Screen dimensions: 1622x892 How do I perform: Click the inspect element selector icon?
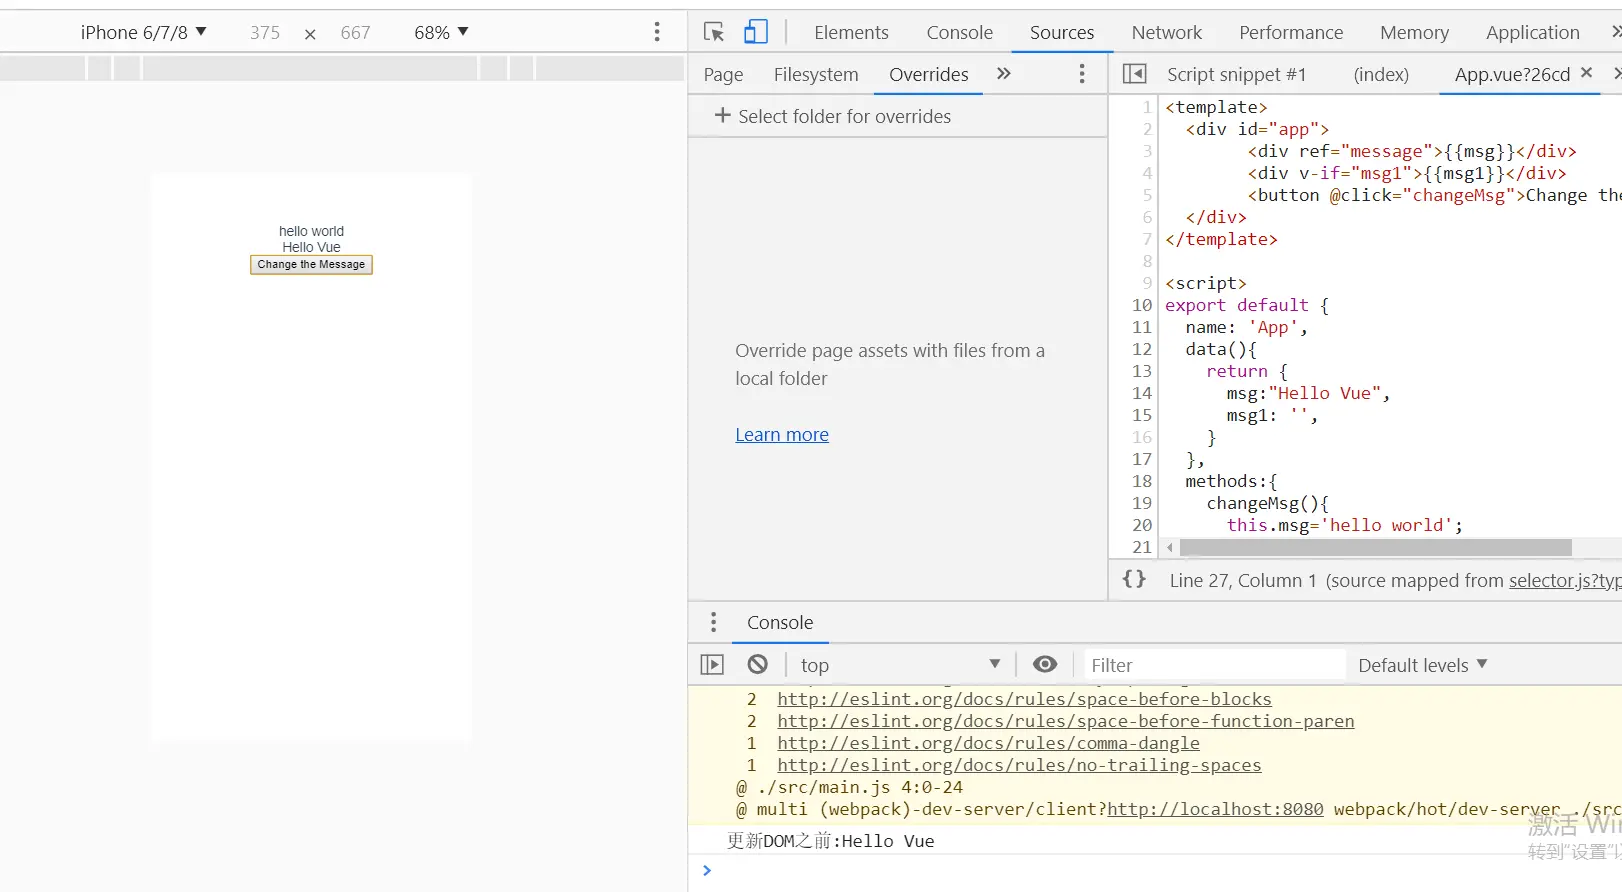pyautogui.click(x=714, y=32)
